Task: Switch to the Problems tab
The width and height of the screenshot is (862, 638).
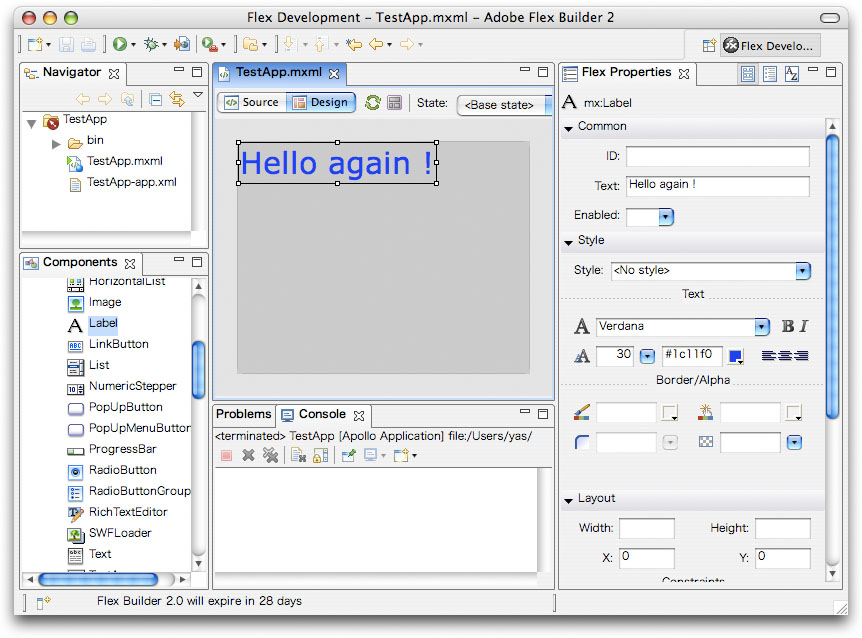Action: 244,414
